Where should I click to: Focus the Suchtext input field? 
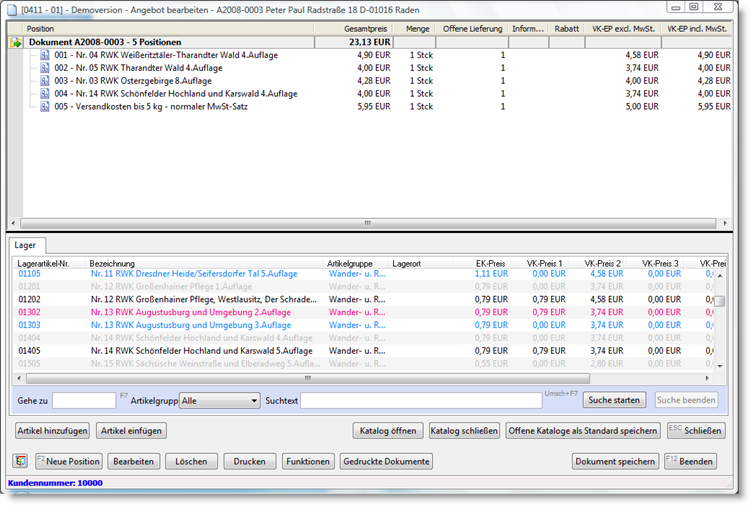(420, 400)
